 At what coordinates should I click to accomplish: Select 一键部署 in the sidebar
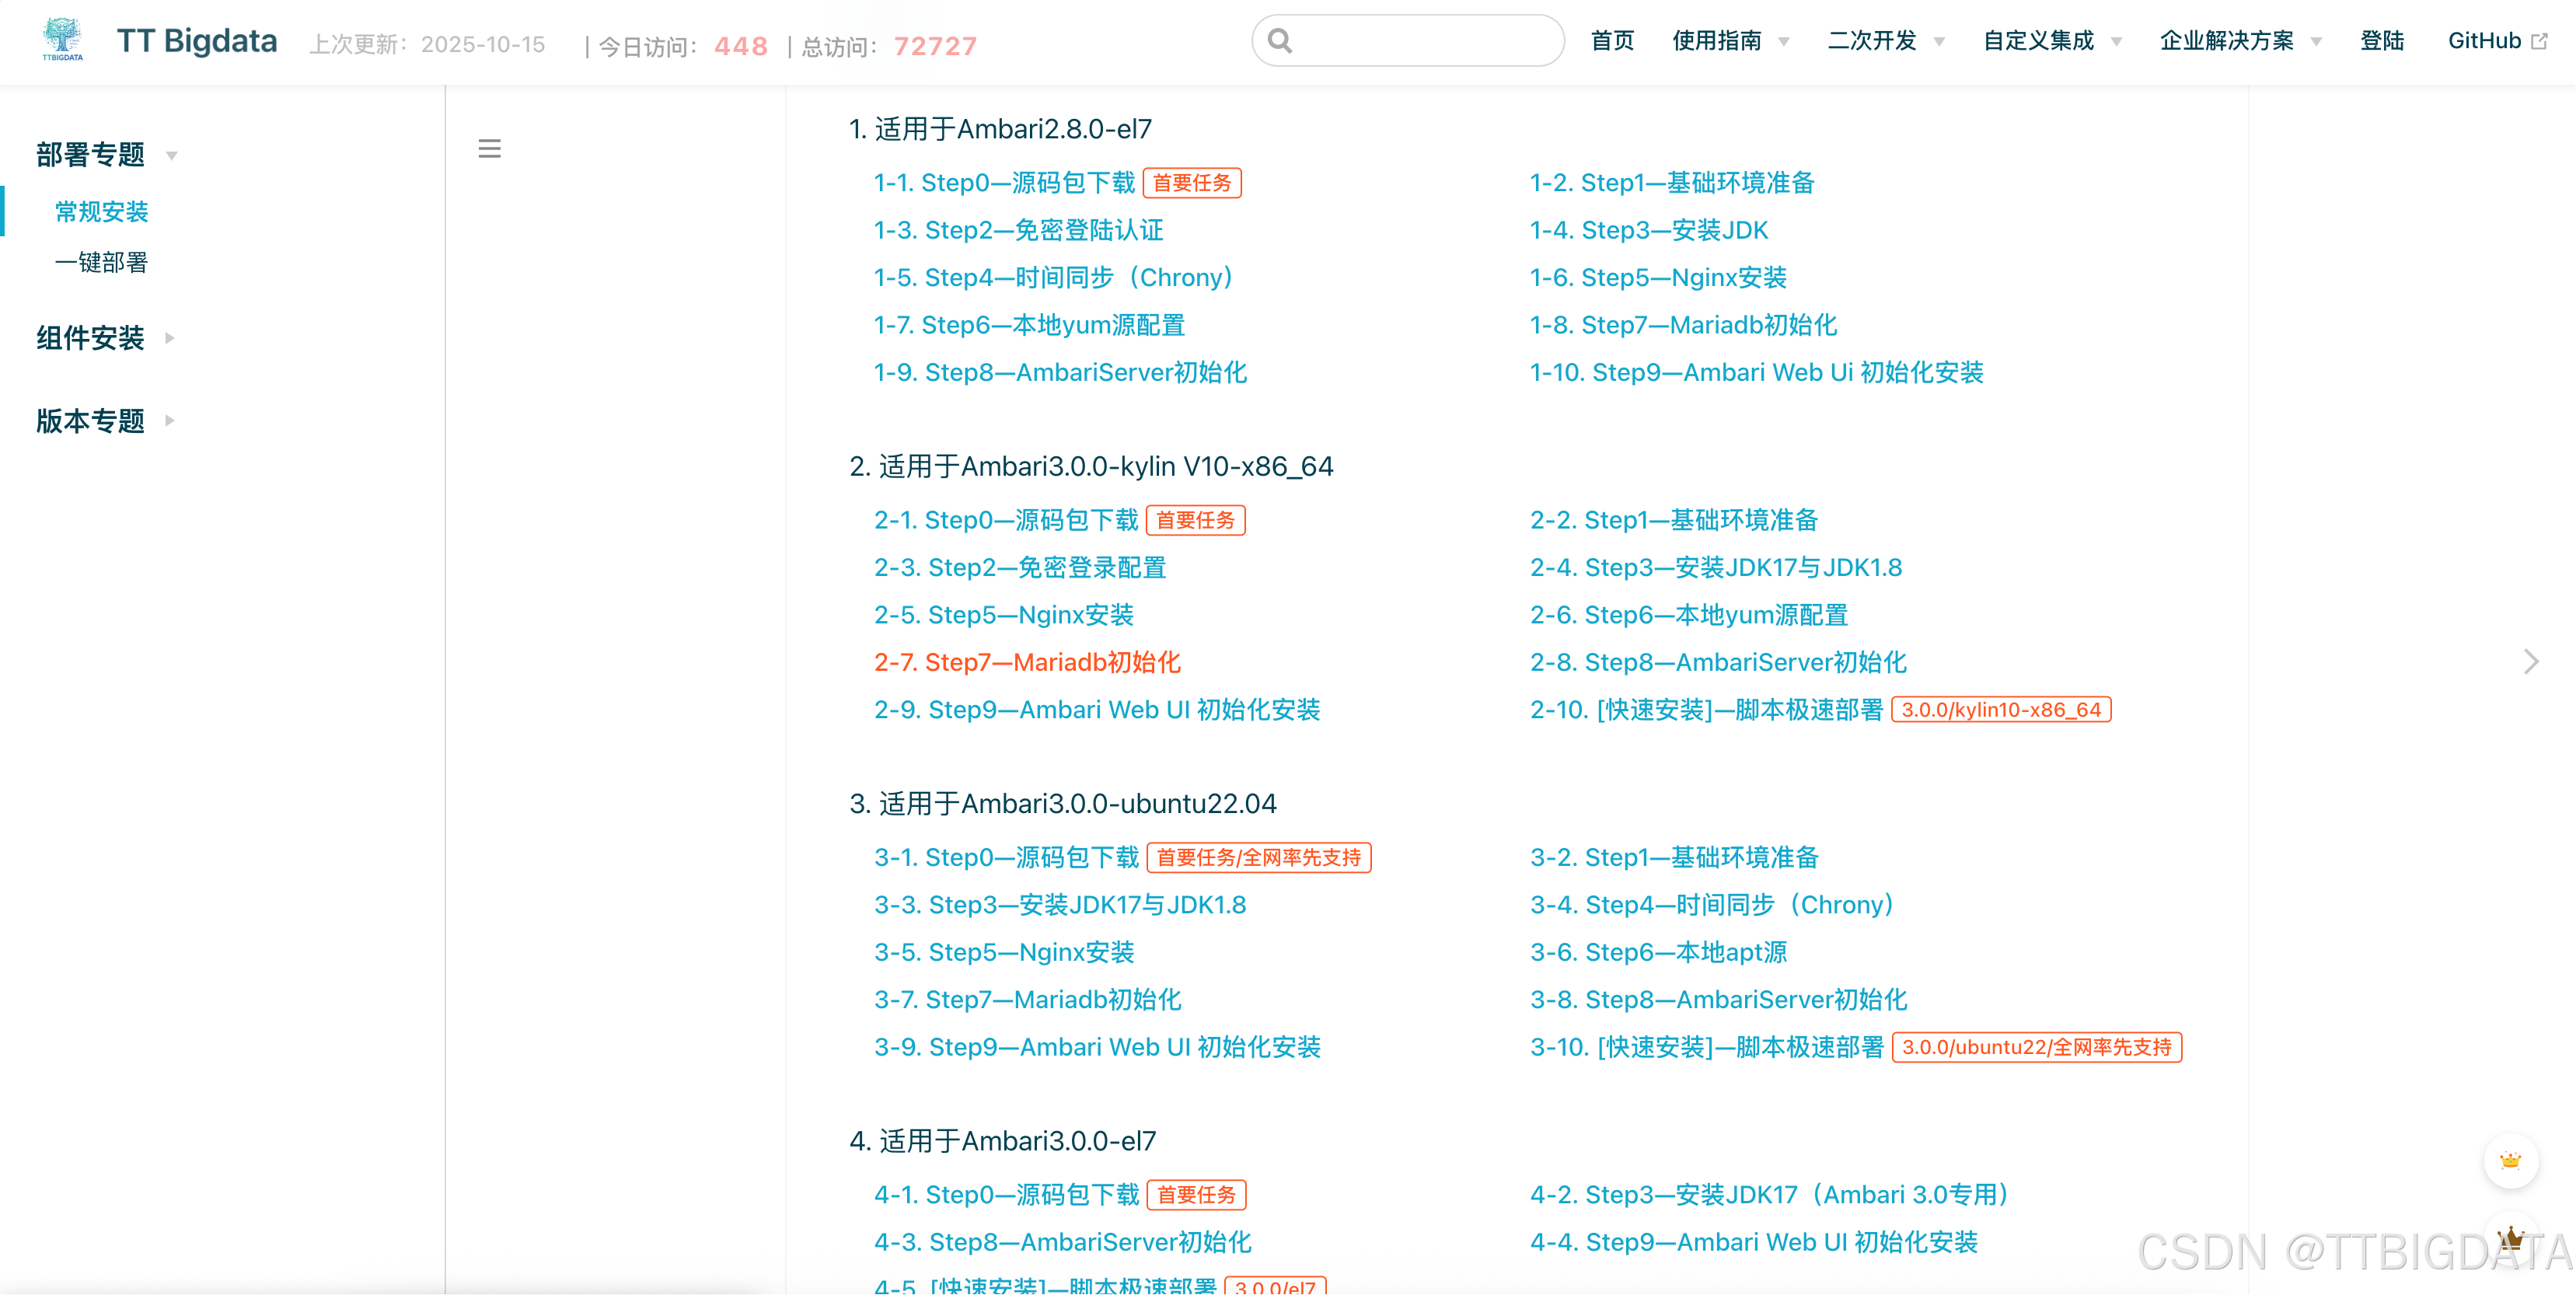[101, 263]
